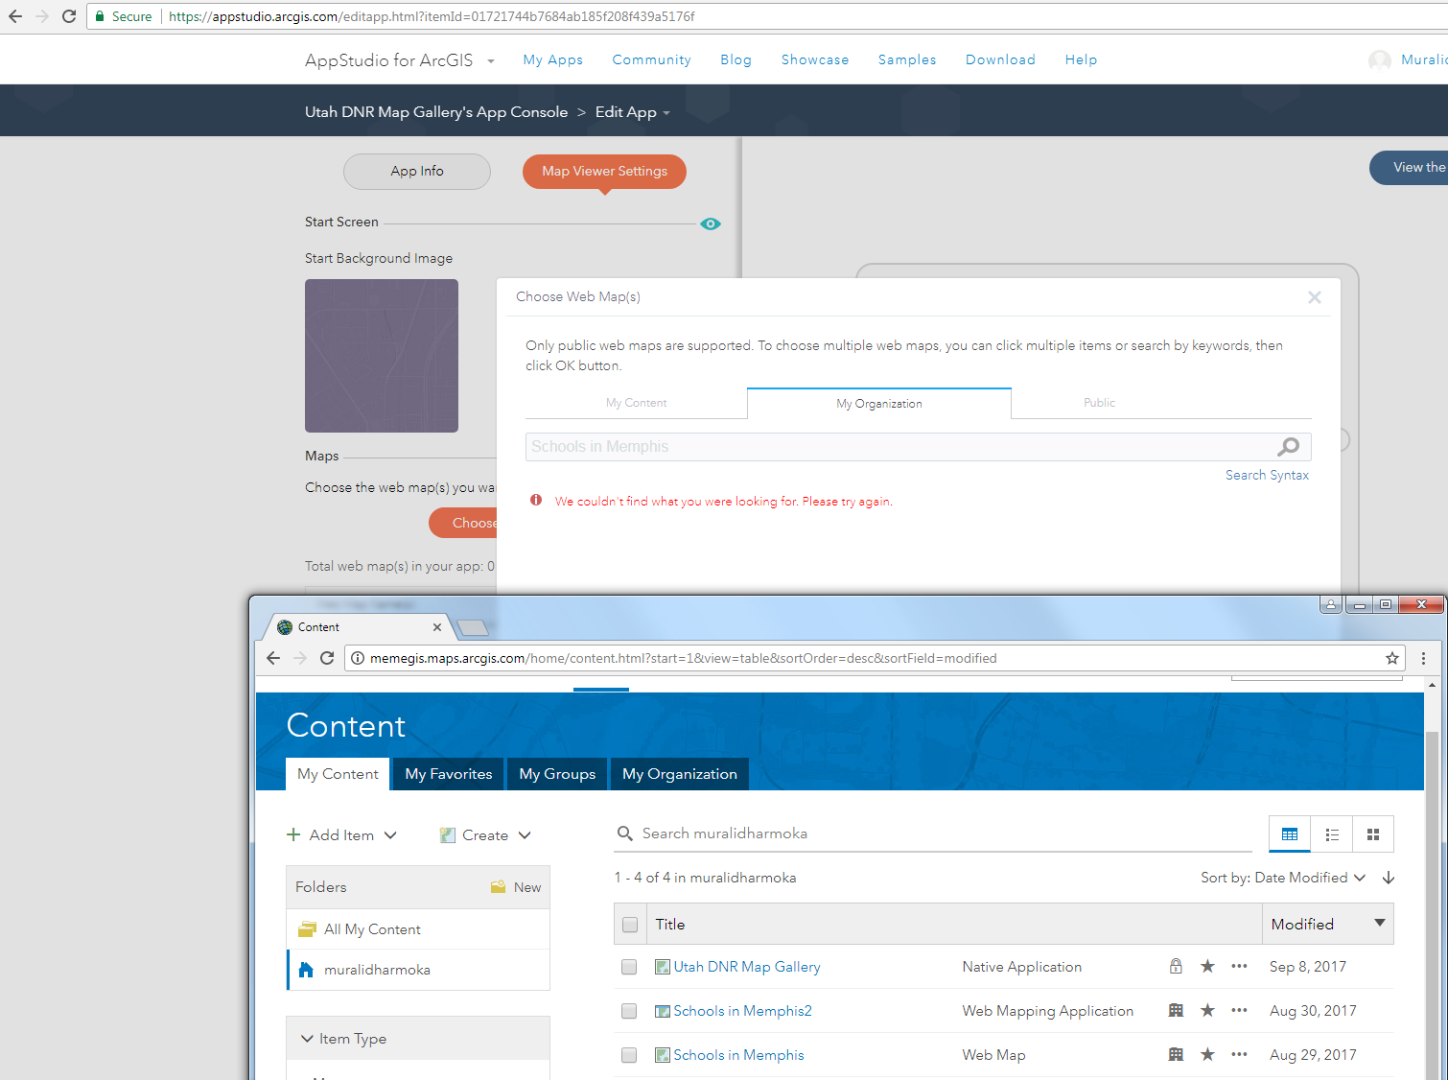Click the Map Viewer Settings button
Viewport: 1448px width, 1080px height.
click(x=604, y=171)
